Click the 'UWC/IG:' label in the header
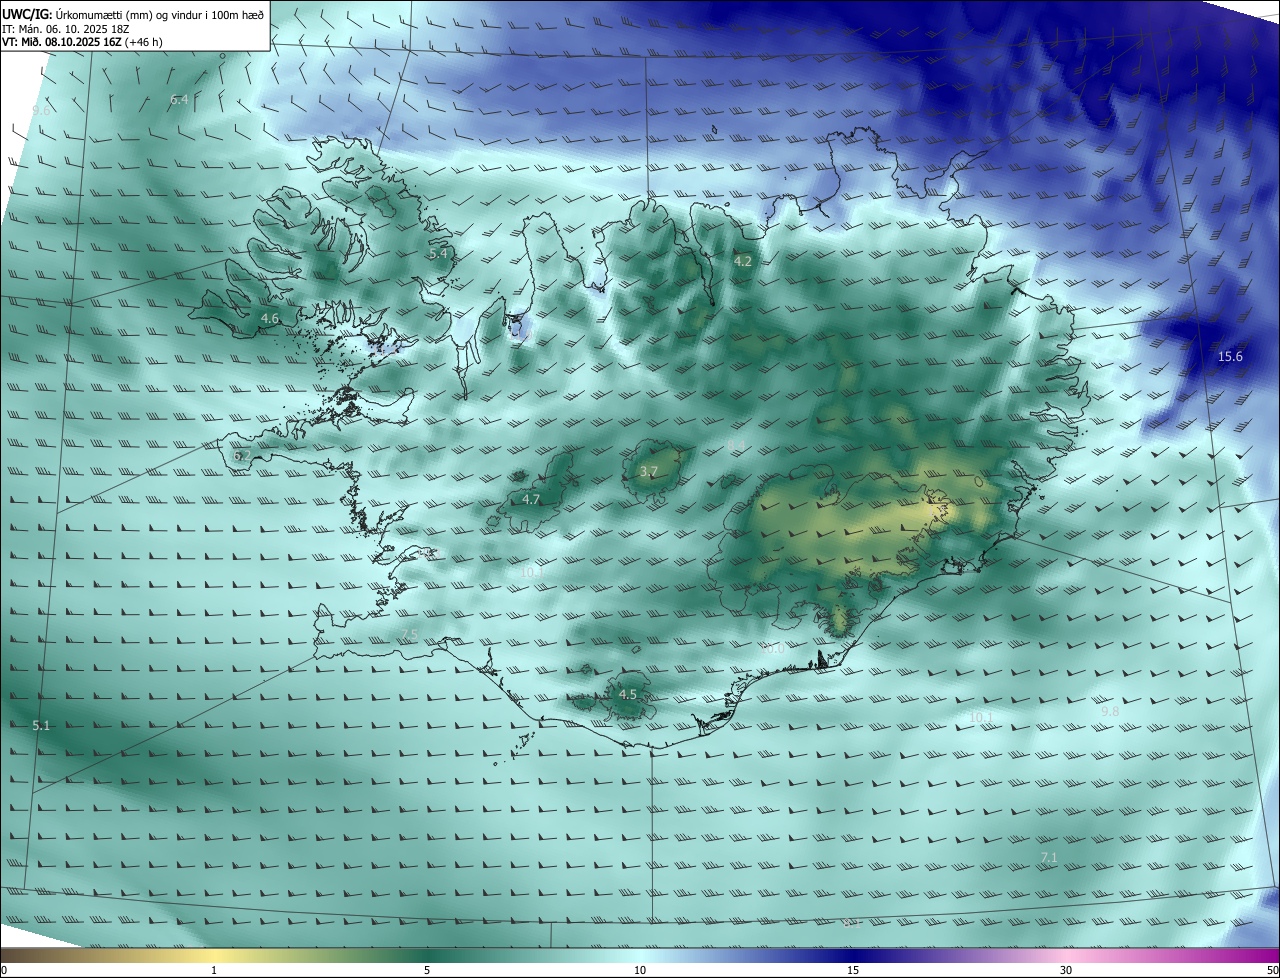This screenshot has height=978, width=1280. (27, 14)
